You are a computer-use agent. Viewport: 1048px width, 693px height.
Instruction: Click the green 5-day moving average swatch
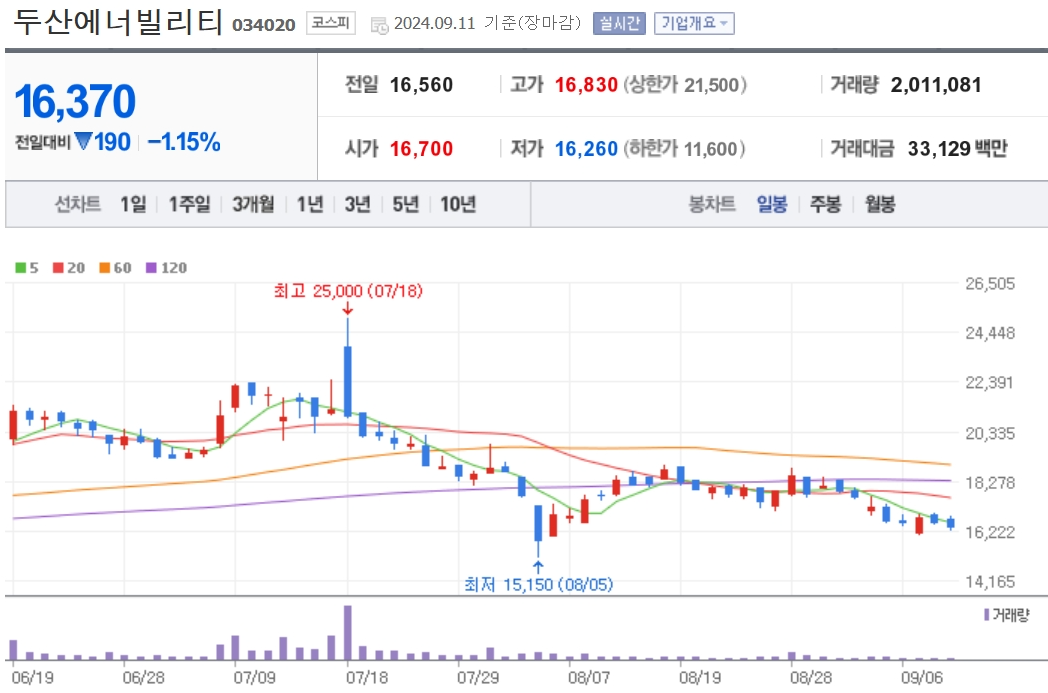pyautogui.click(x=21, y=268)
